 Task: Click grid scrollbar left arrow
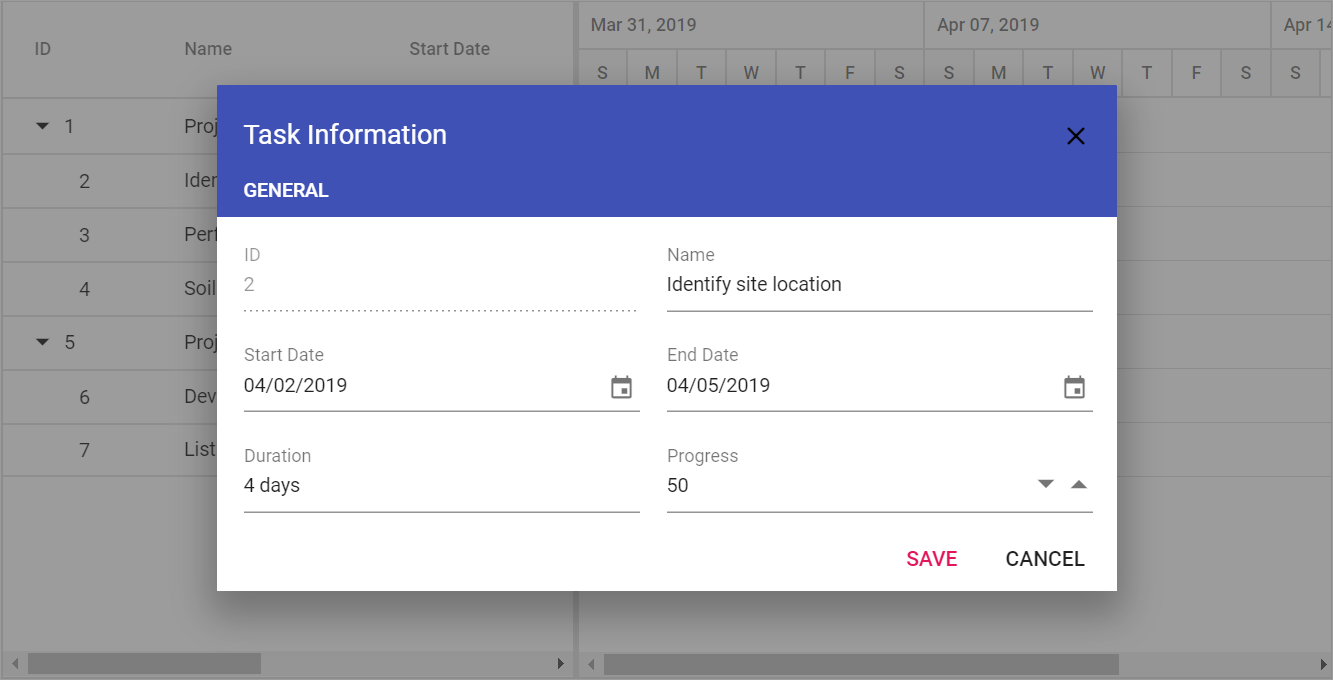[14, 664]
